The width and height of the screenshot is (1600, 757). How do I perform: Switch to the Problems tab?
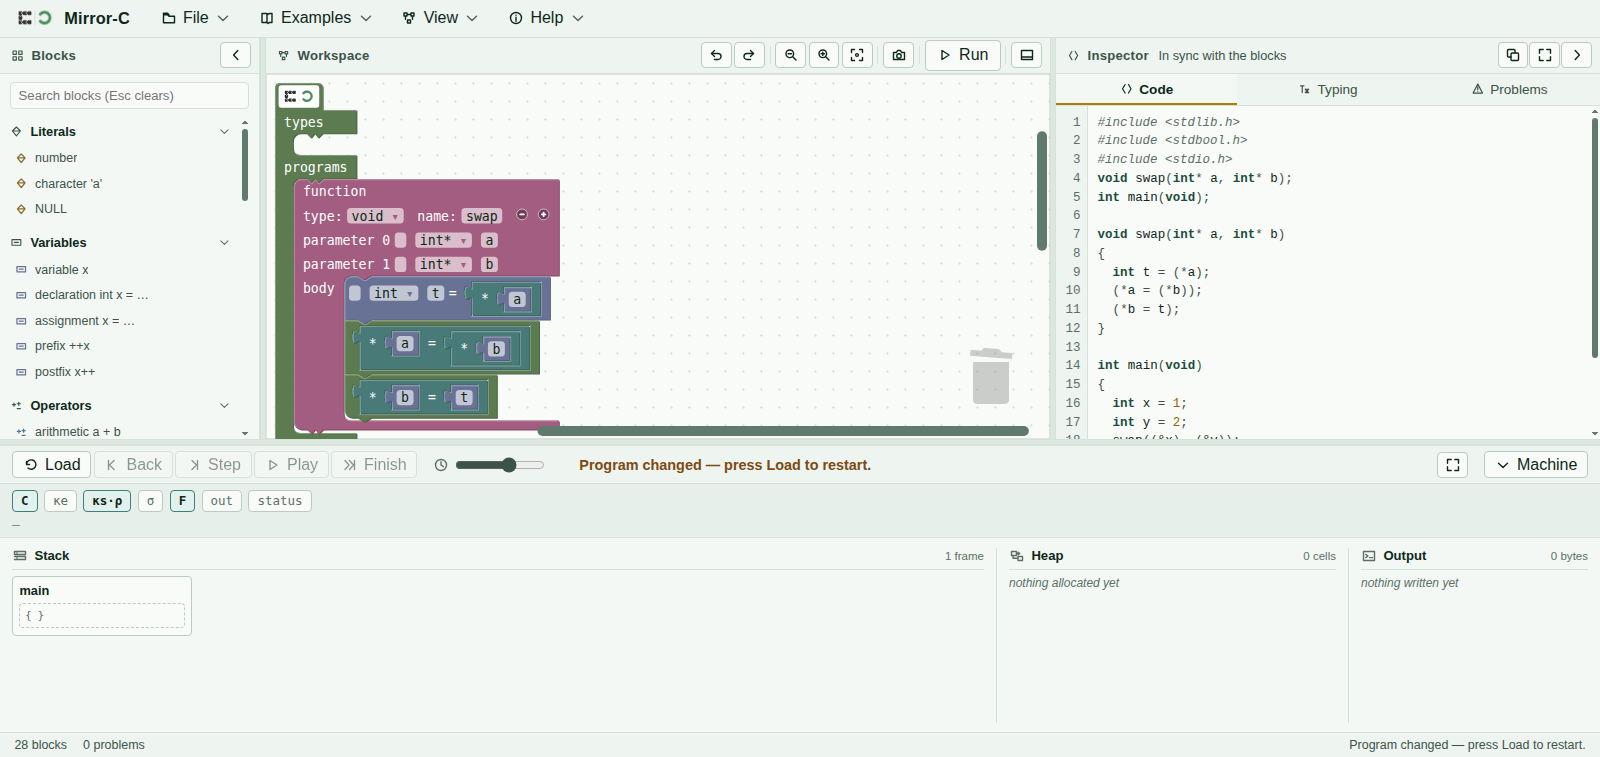1509,89
